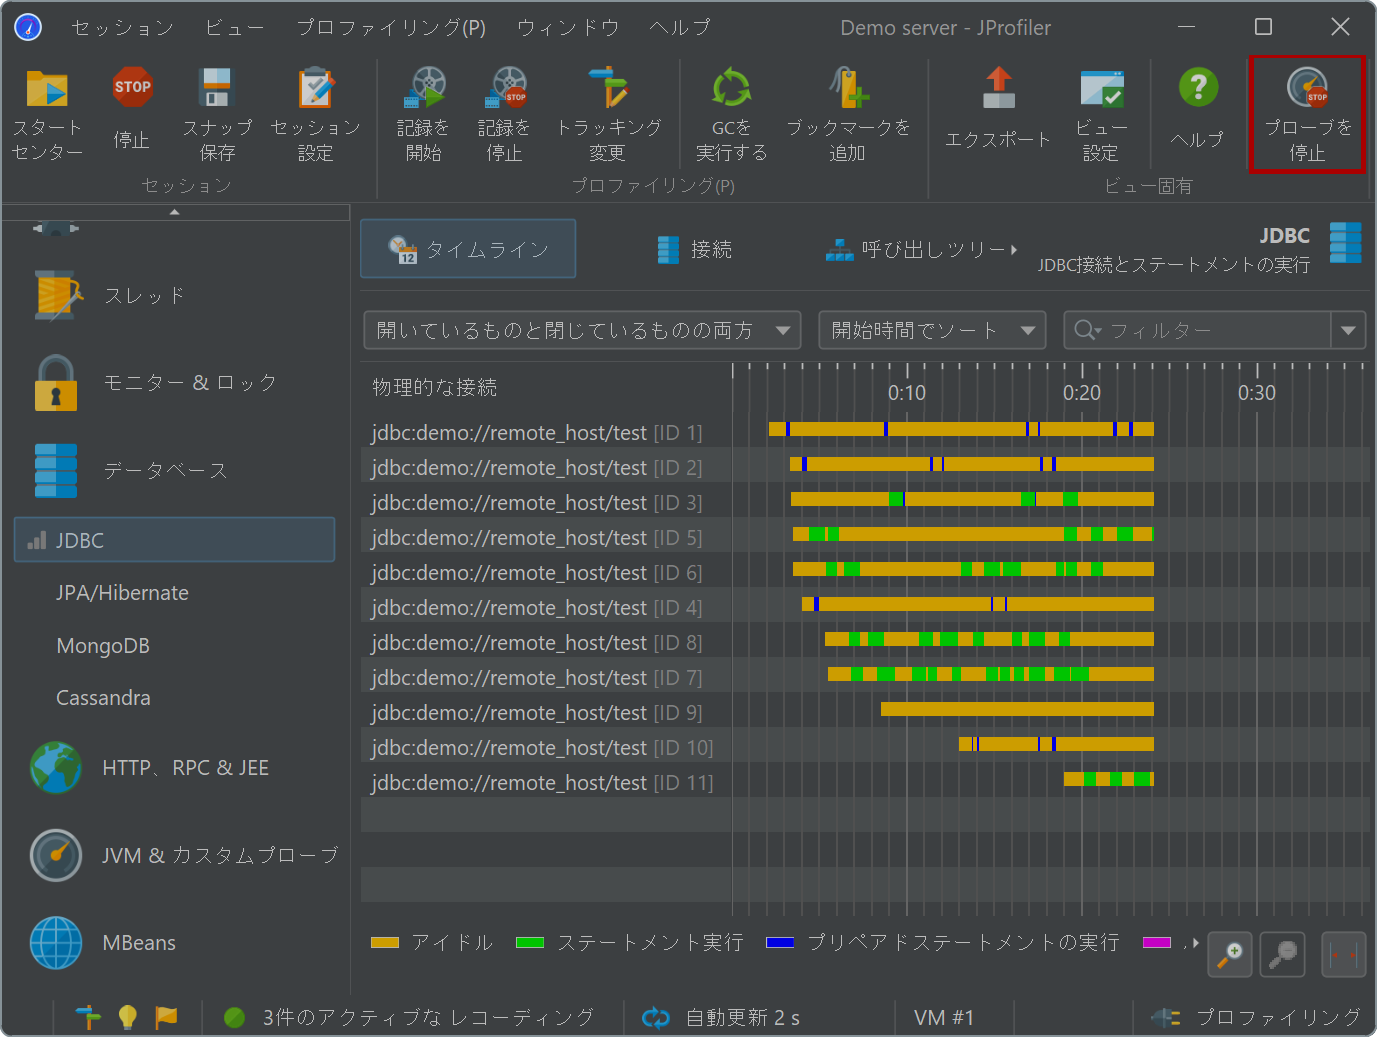Image resolution: width=1377 pixels, height=1037 pixels.
Task: Select MongoDB probe in sidebar
Action: click(x=103, y=646)
